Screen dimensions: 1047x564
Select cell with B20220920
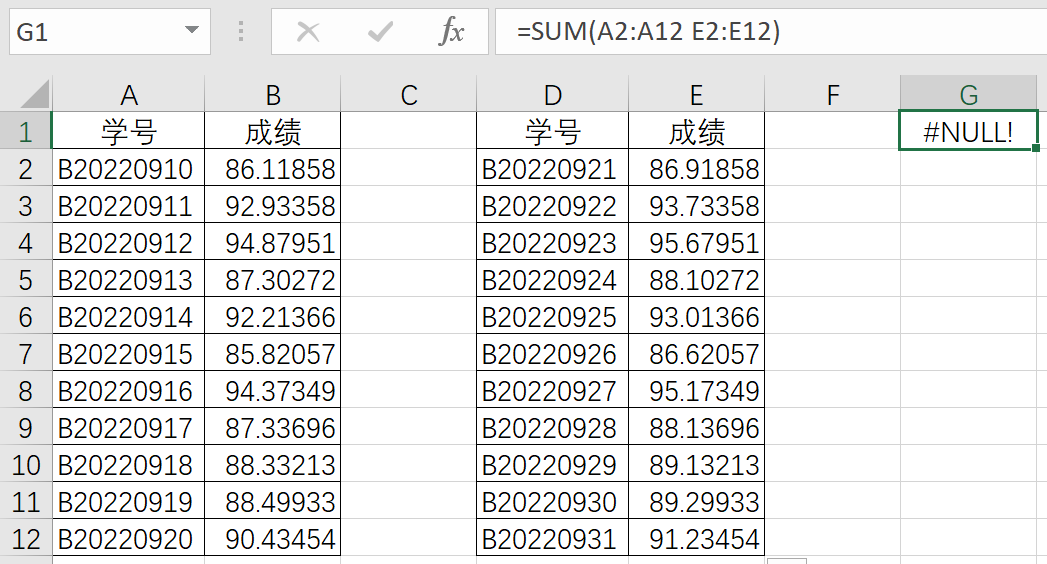[x=129, y=538]
